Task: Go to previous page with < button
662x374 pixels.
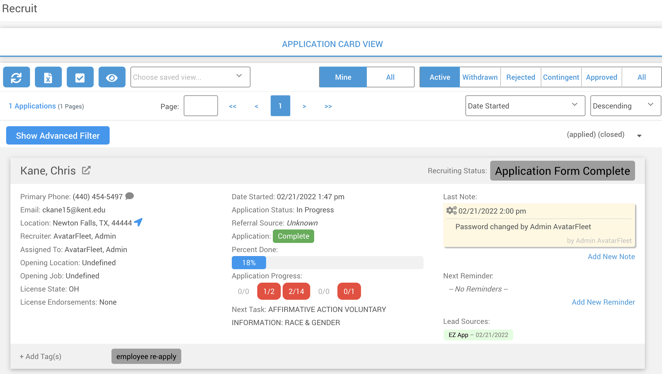Action: [x=256, y=106]
